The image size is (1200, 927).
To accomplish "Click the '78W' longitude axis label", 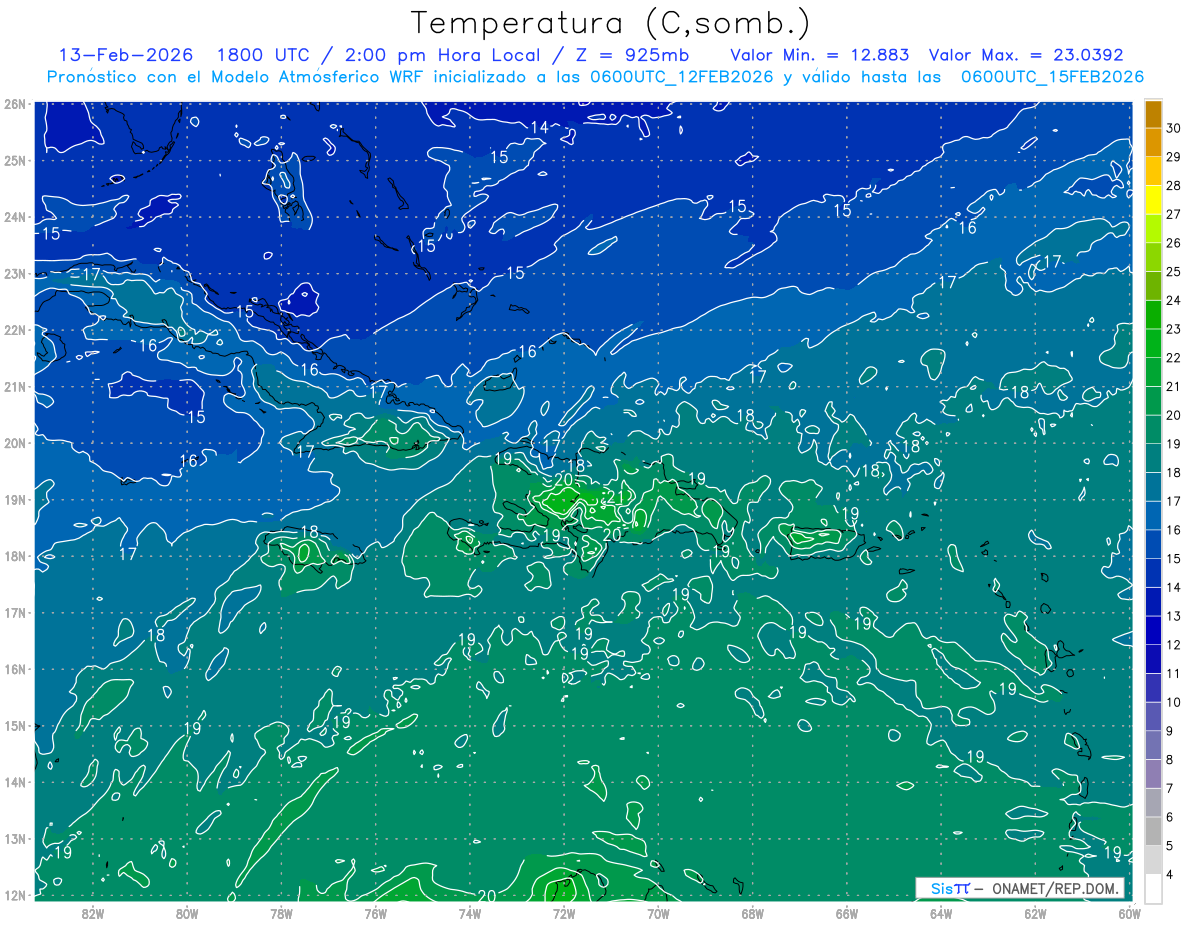I will point(281,912).
